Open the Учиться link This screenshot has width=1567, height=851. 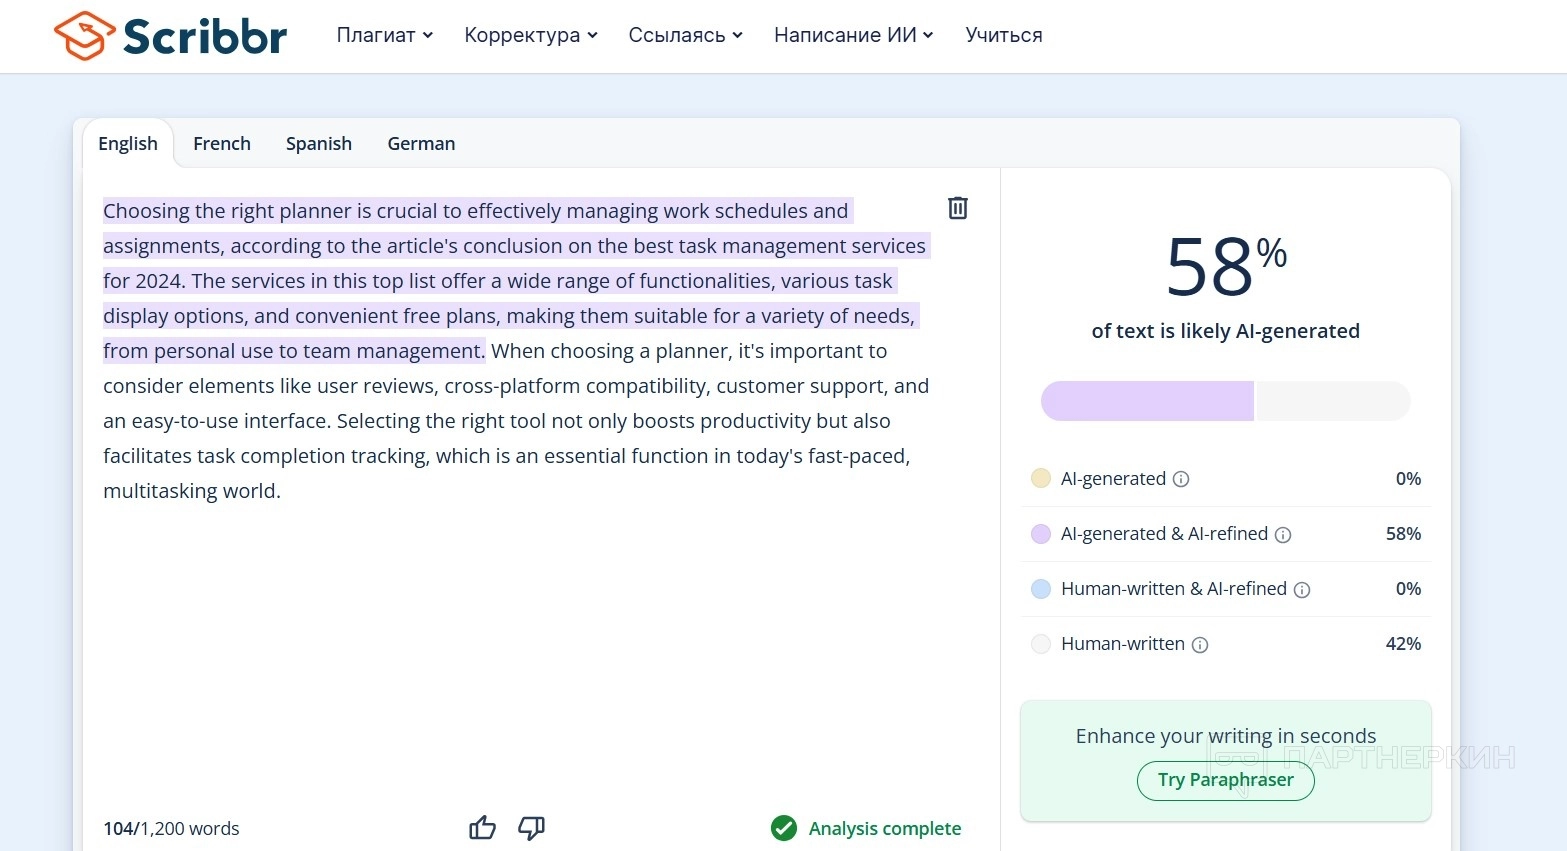coord(1004,35)
